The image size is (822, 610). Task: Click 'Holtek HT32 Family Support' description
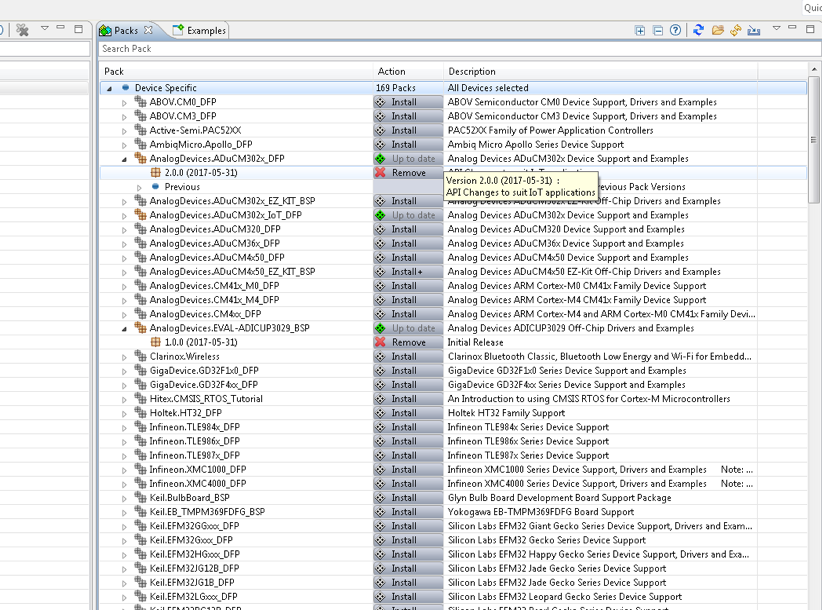(x=506, y=413)
